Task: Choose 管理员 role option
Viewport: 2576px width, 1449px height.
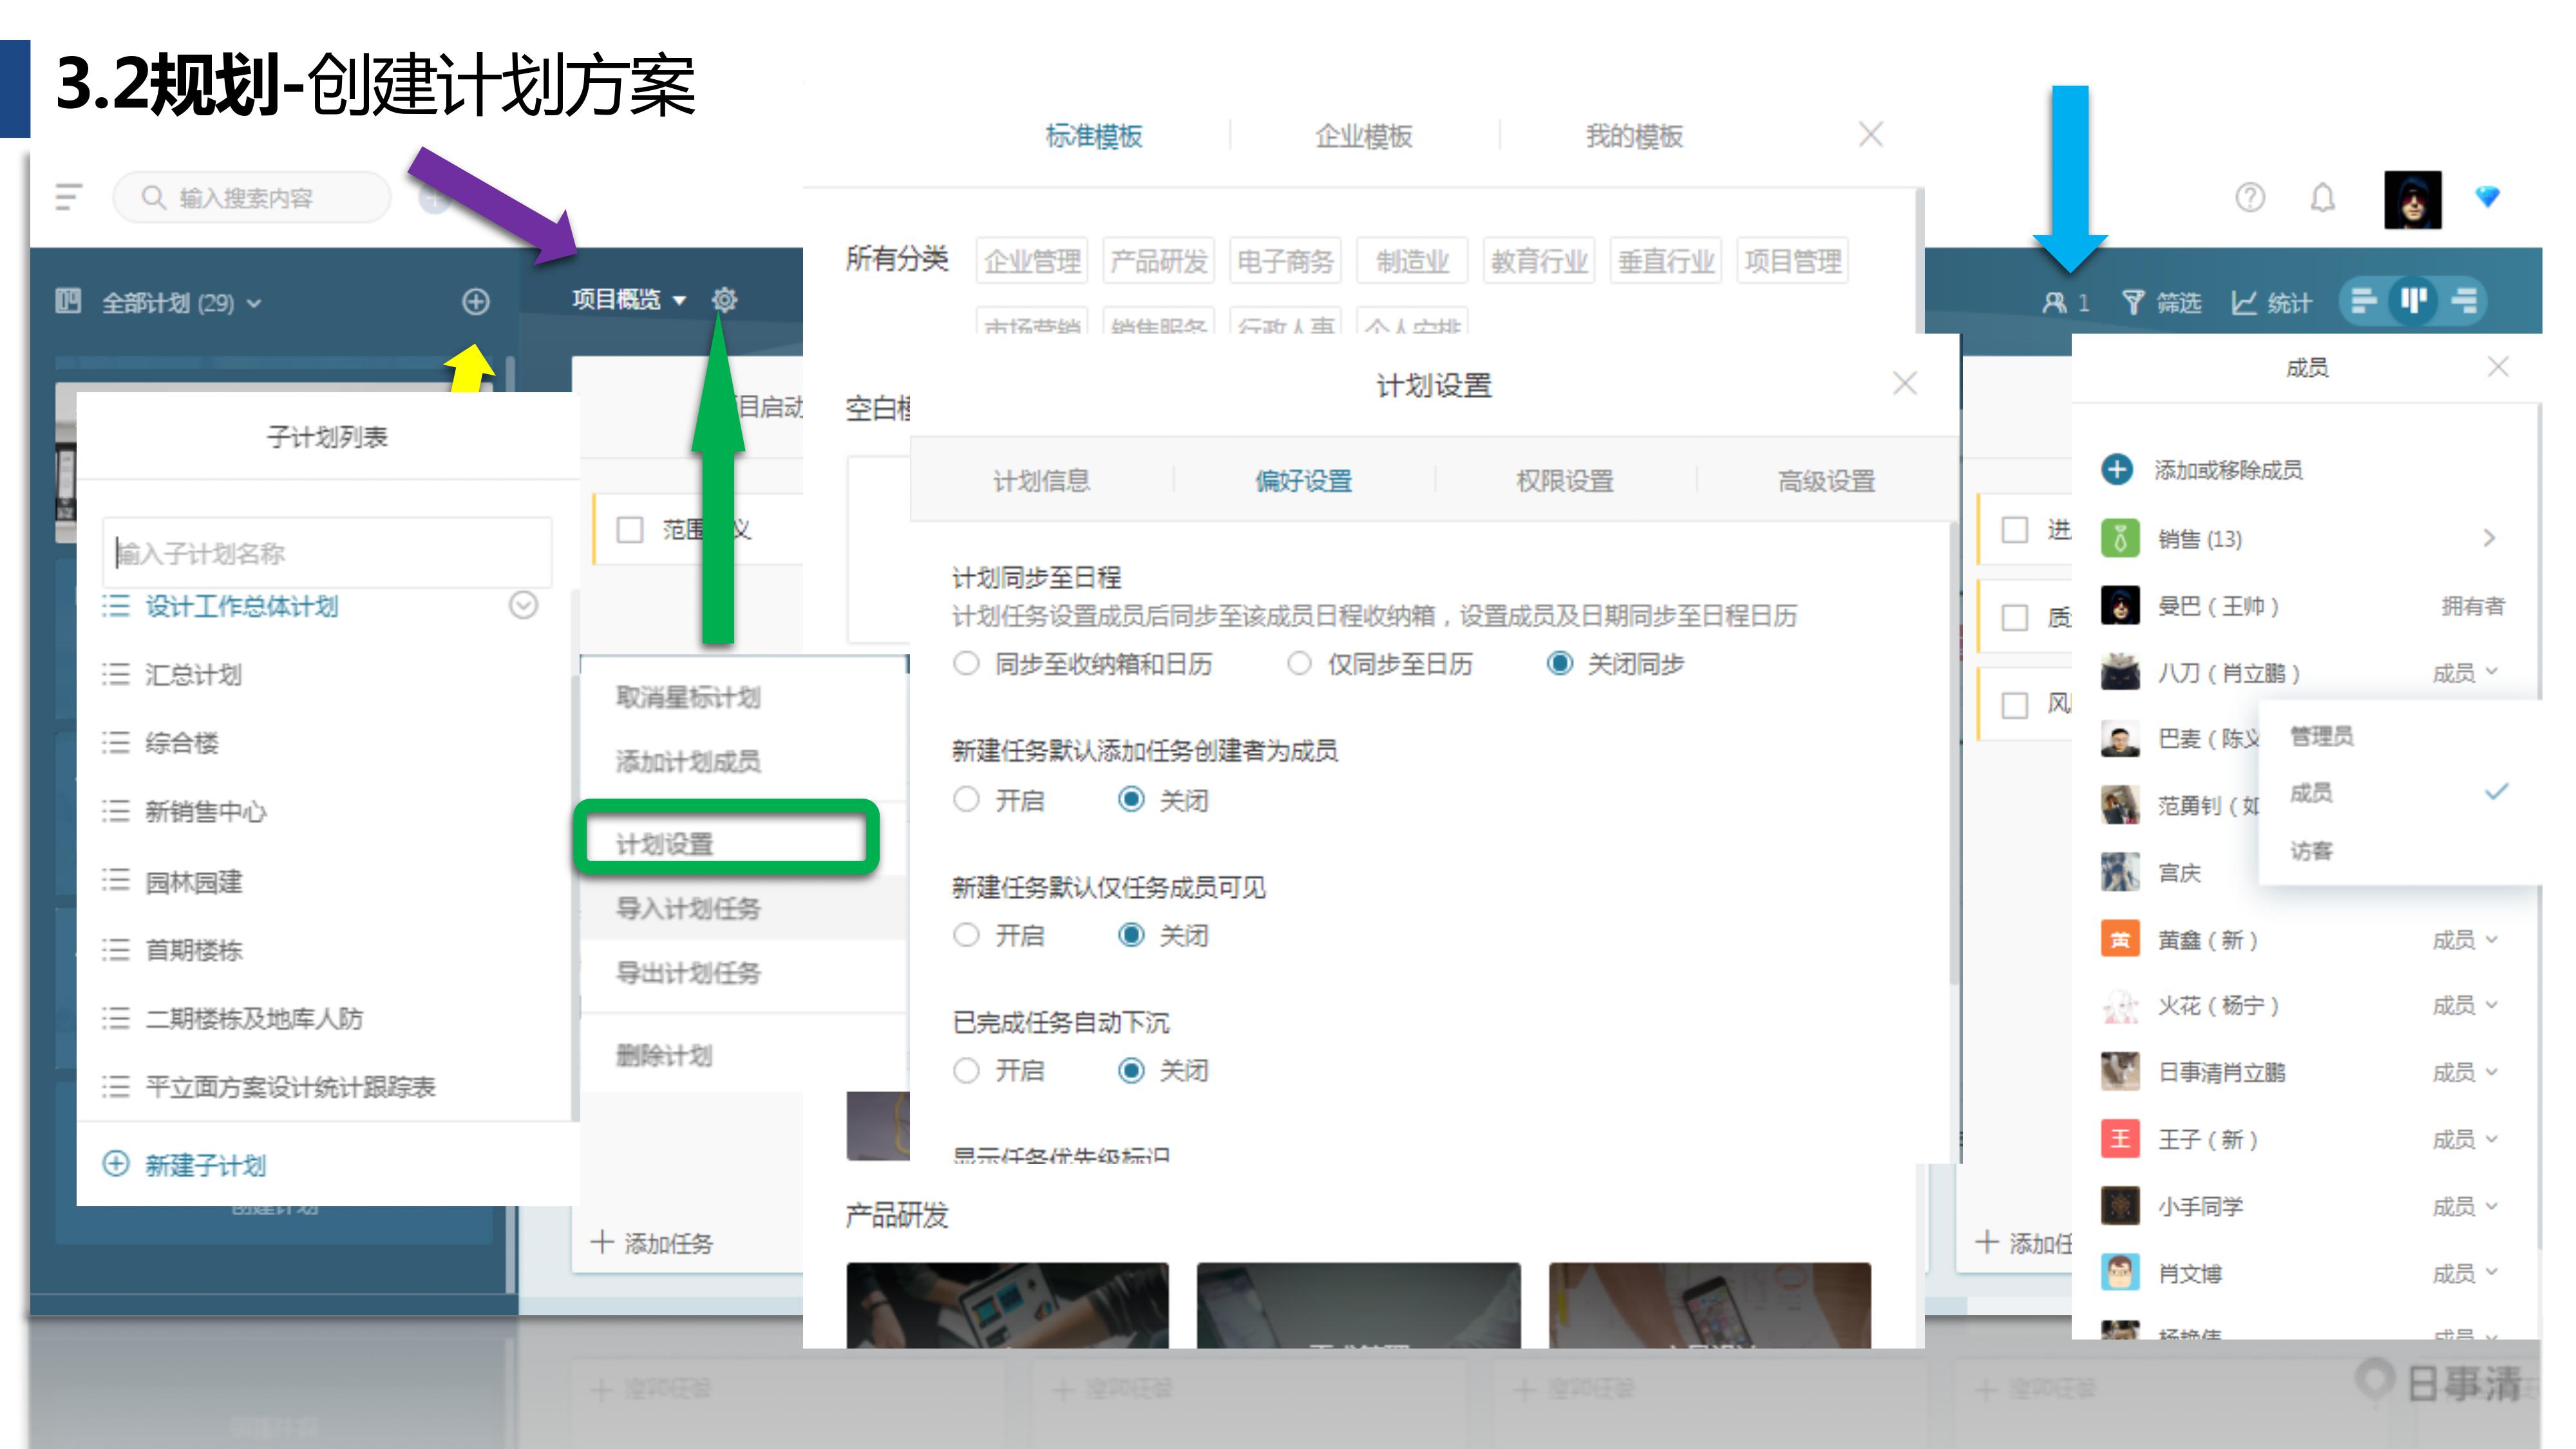Action: [x=2321, y=736]
